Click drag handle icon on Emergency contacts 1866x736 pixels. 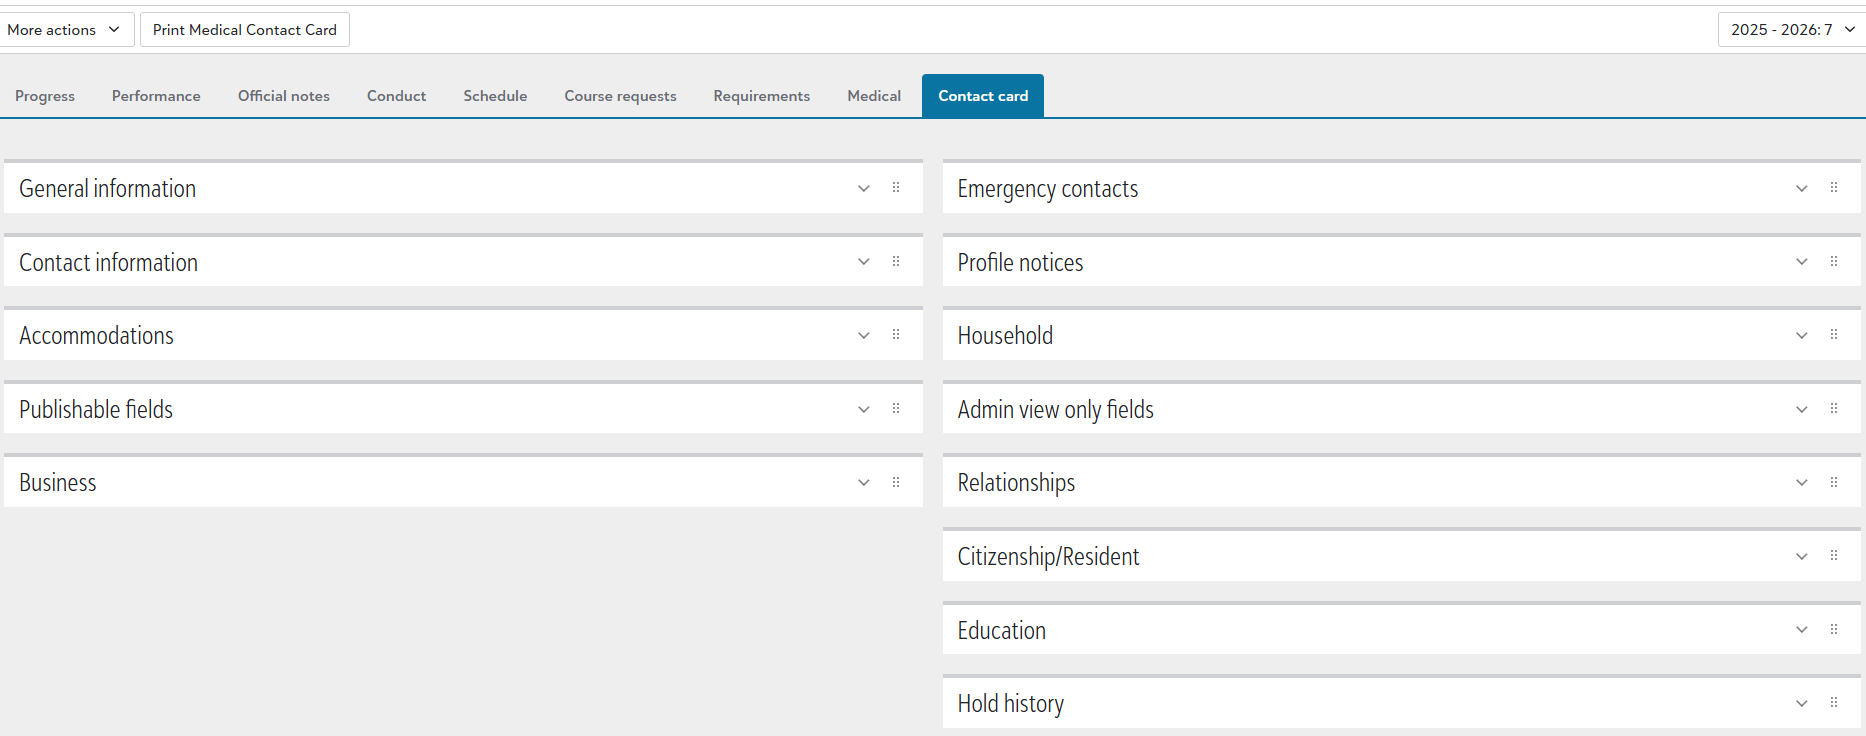[1834, 188]
